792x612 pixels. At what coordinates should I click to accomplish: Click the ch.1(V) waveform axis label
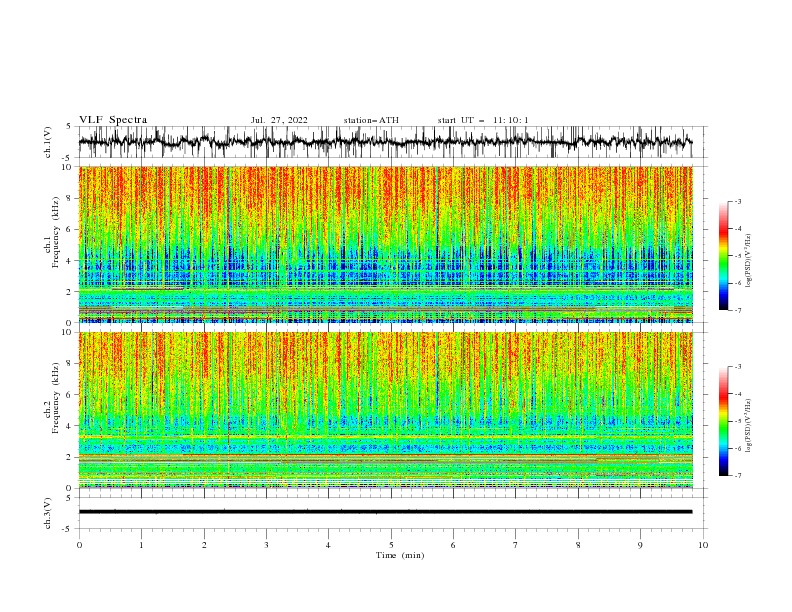click(48, 142)
